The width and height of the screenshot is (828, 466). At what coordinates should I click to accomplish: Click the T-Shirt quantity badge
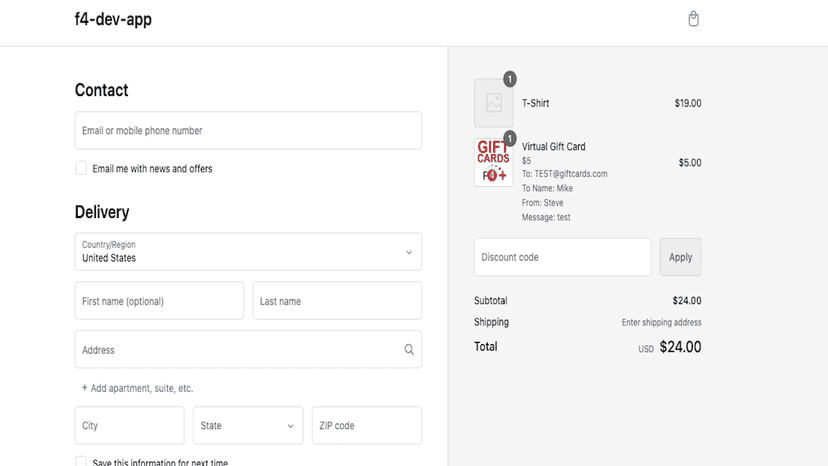click(x=510, y=79)
